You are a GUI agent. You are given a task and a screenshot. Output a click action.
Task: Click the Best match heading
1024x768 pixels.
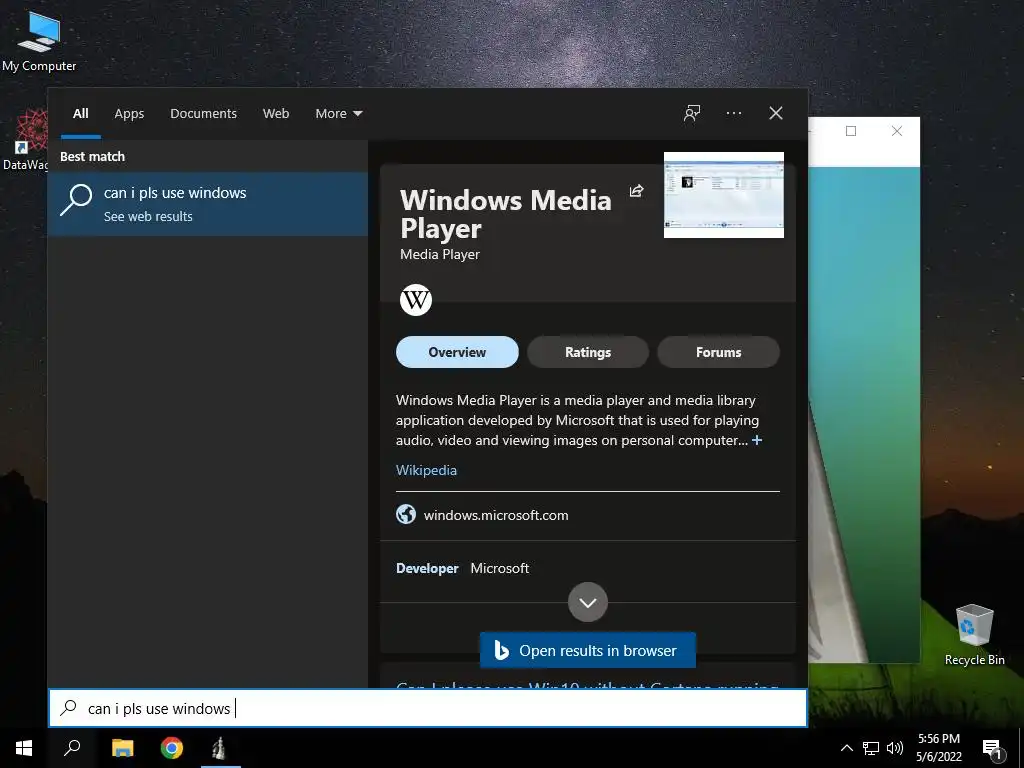pos(92,156)
